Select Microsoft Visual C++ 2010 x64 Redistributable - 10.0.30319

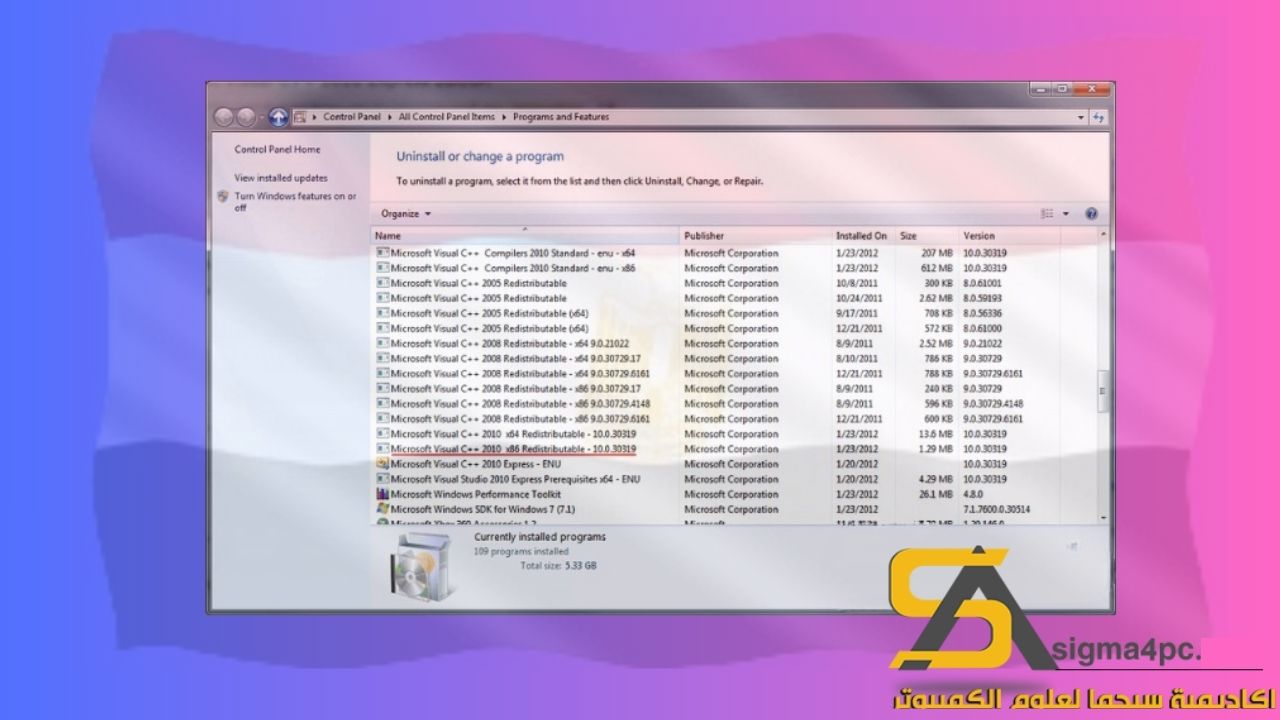(512, 434)
